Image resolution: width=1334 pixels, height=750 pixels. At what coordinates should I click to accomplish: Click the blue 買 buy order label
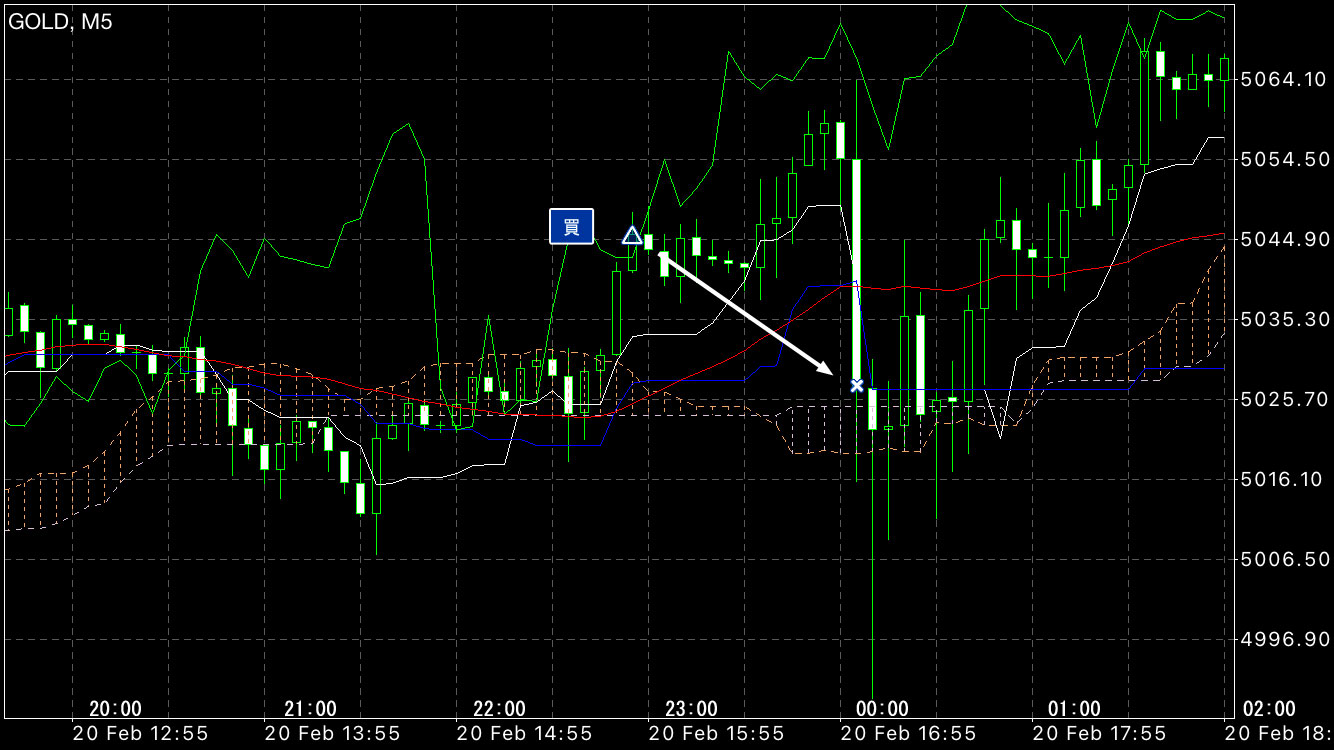coord(571,226)
